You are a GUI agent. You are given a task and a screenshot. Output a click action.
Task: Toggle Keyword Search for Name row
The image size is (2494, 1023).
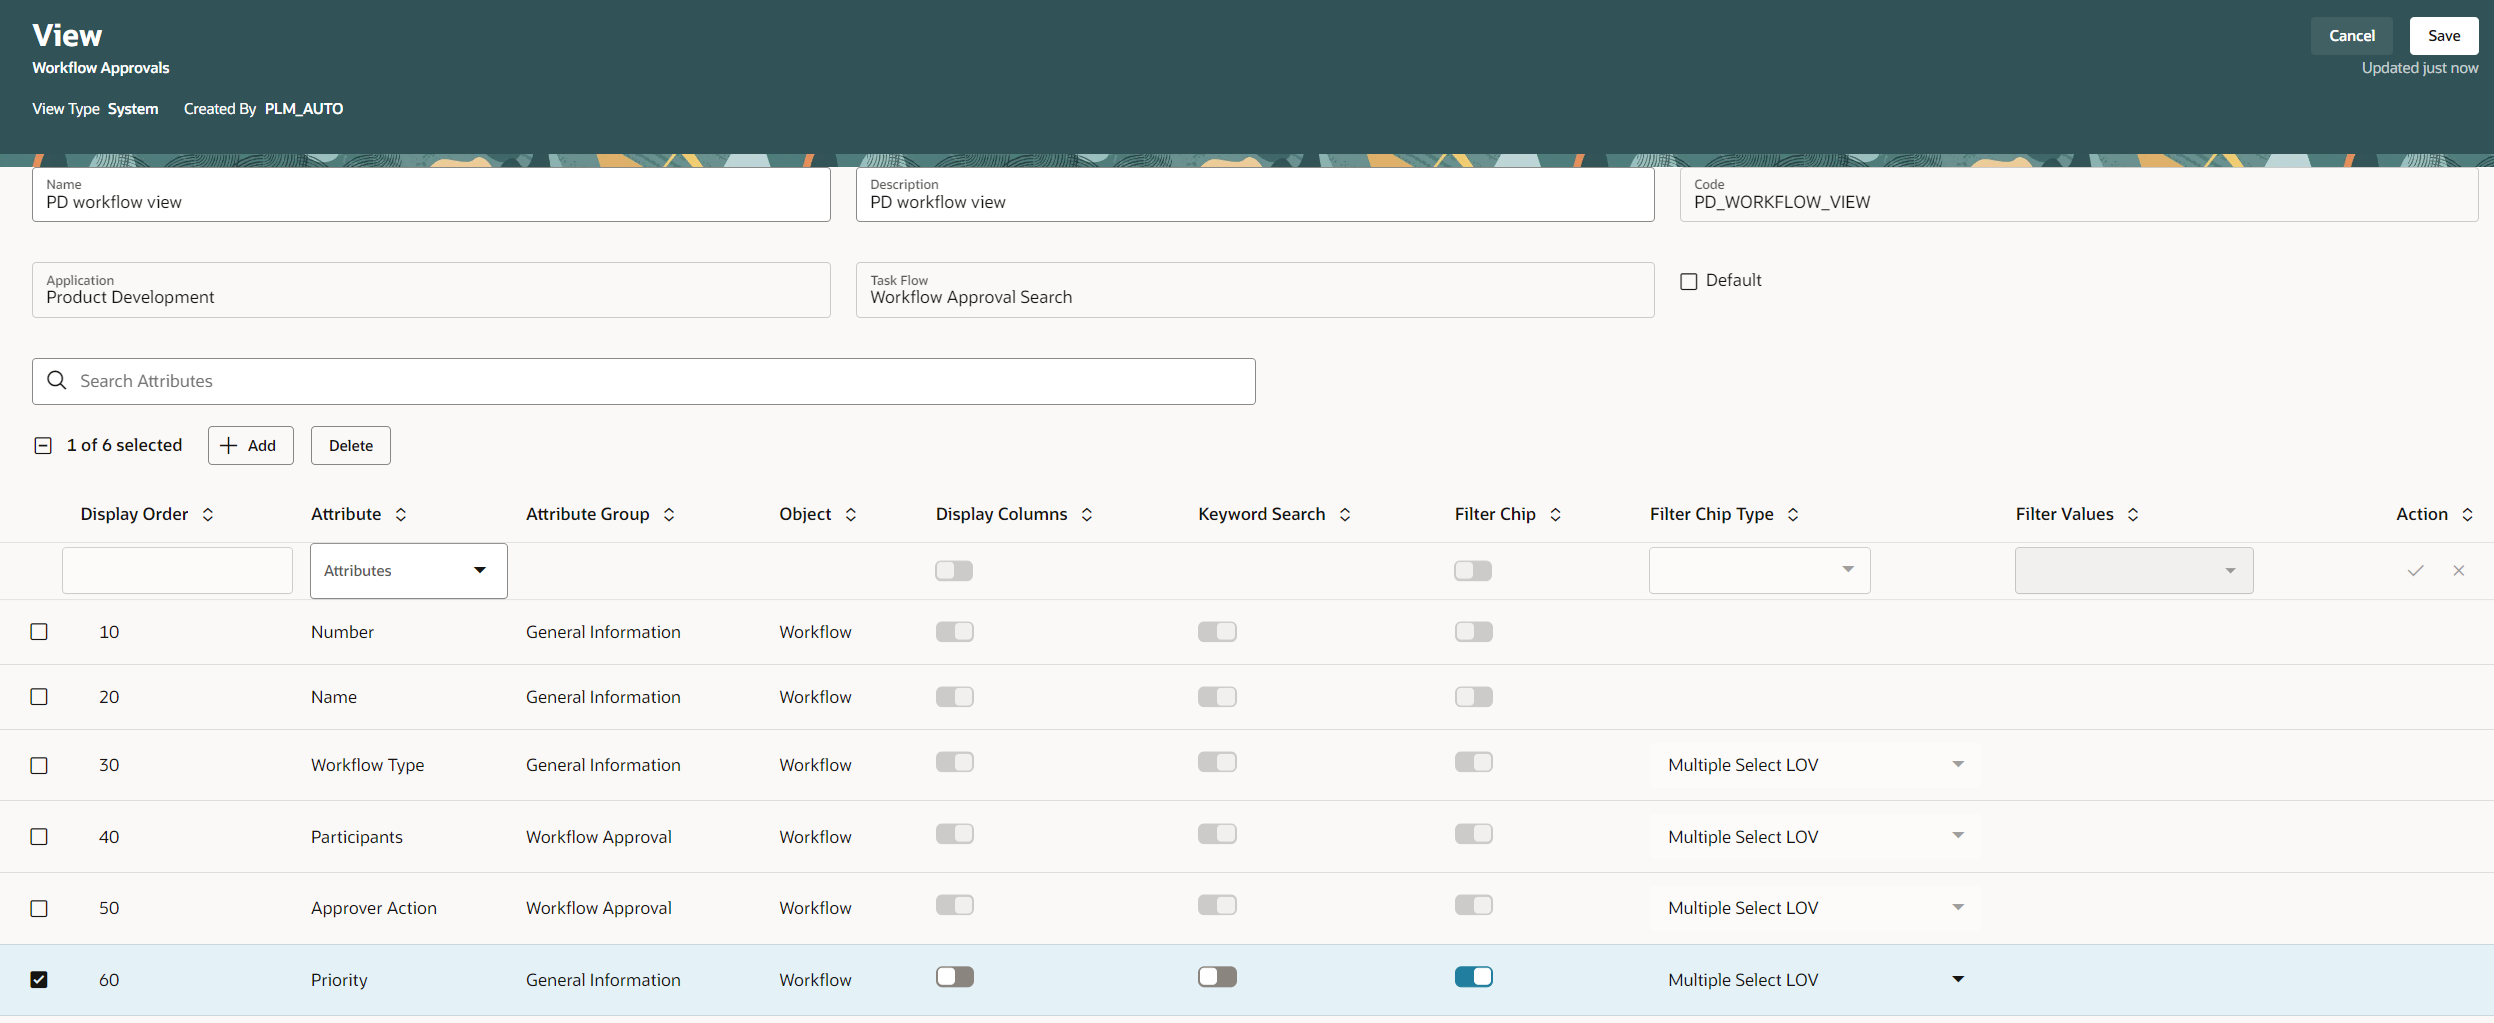1217,697
